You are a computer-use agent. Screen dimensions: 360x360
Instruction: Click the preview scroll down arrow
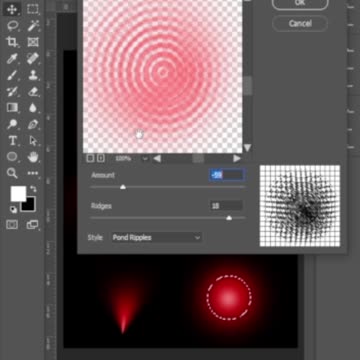coord(247,148)
